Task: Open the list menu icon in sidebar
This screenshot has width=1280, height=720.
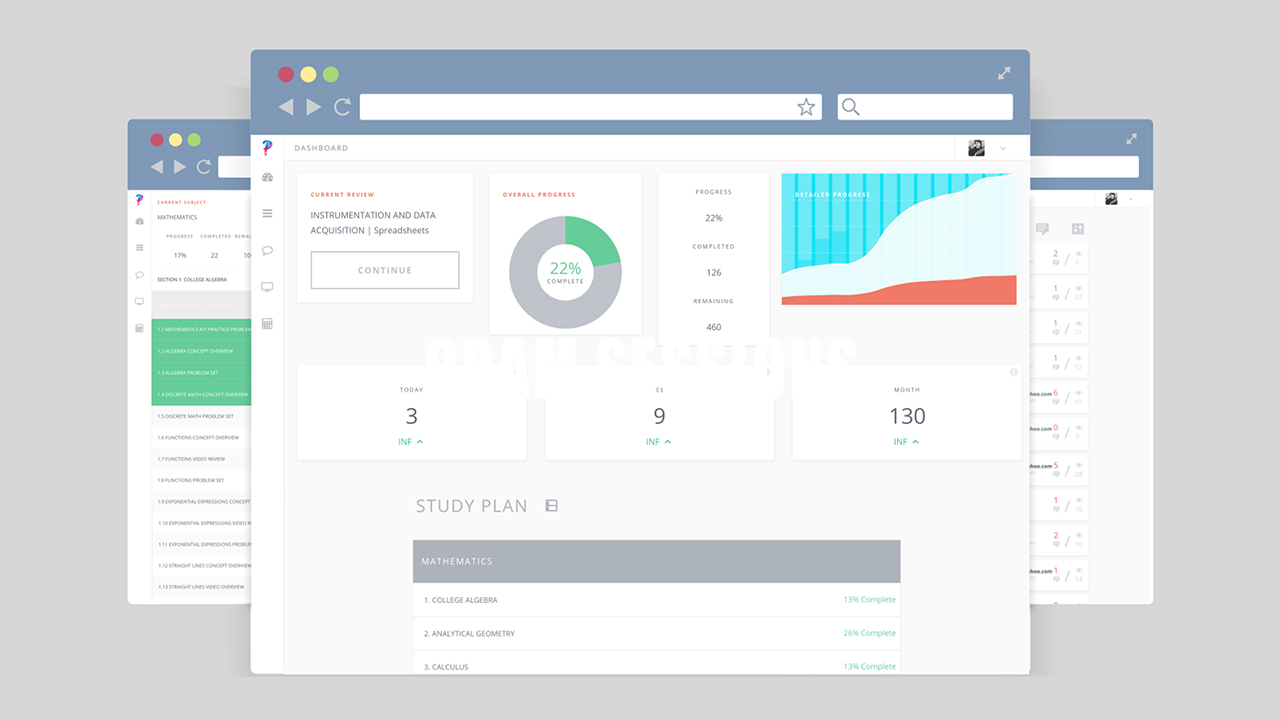Action: (267, 213)
